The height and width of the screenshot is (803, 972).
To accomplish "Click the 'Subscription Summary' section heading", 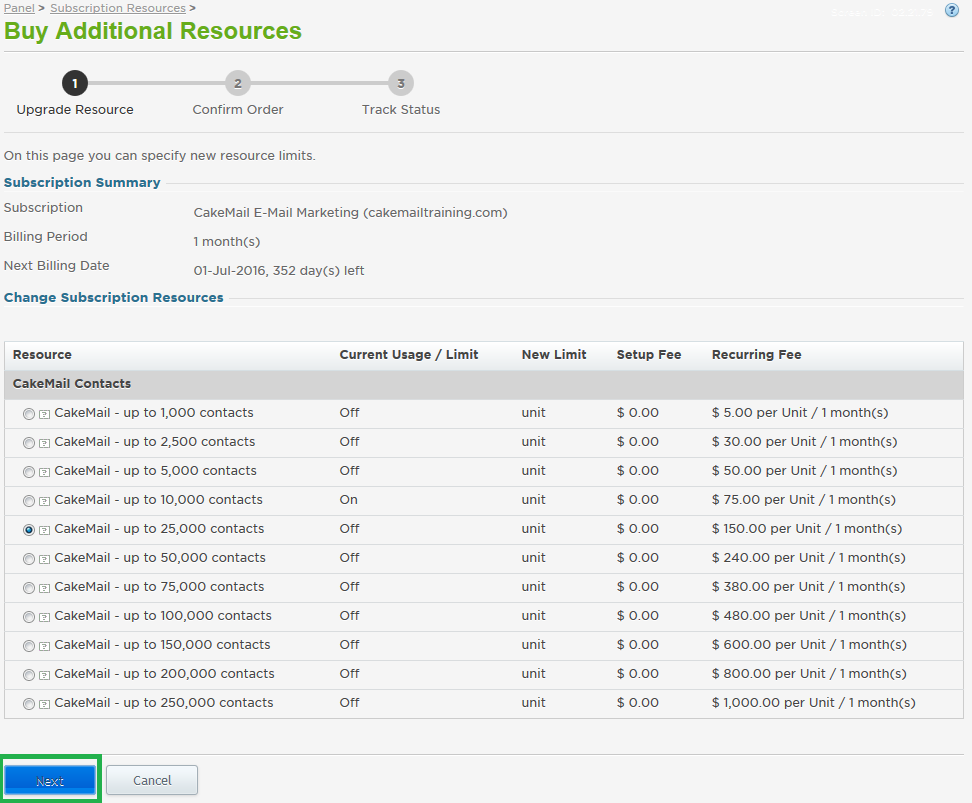I will coord(82,183).
